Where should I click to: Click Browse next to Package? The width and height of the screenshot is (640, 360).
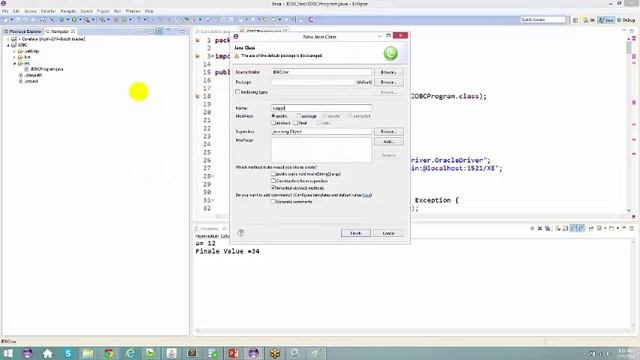389,82
